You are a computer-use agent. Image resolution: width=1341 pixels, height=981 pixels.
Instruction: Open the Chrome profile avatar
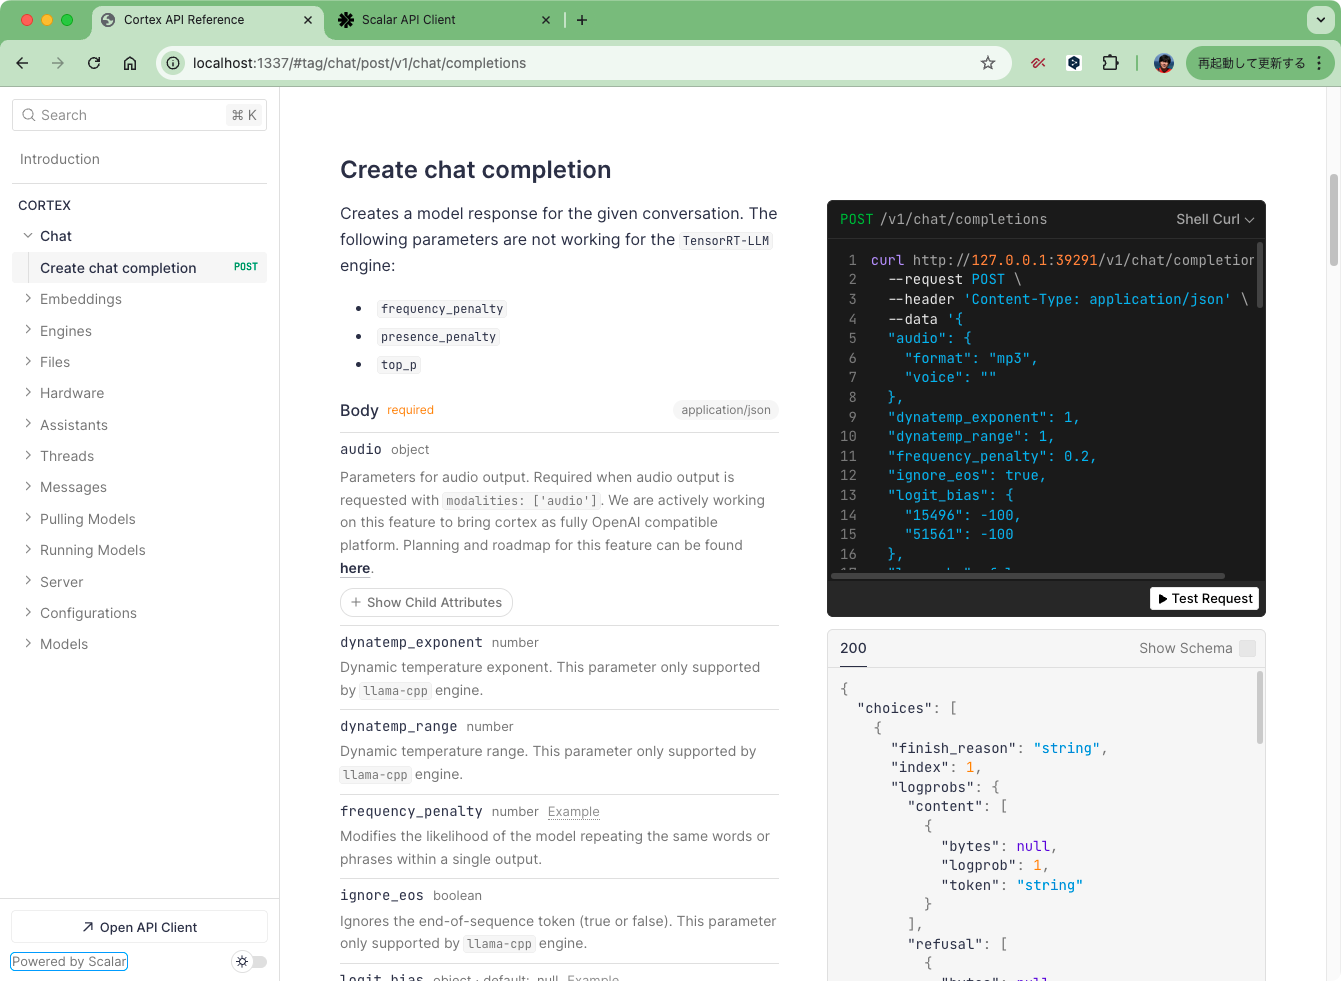[1164, 63]
